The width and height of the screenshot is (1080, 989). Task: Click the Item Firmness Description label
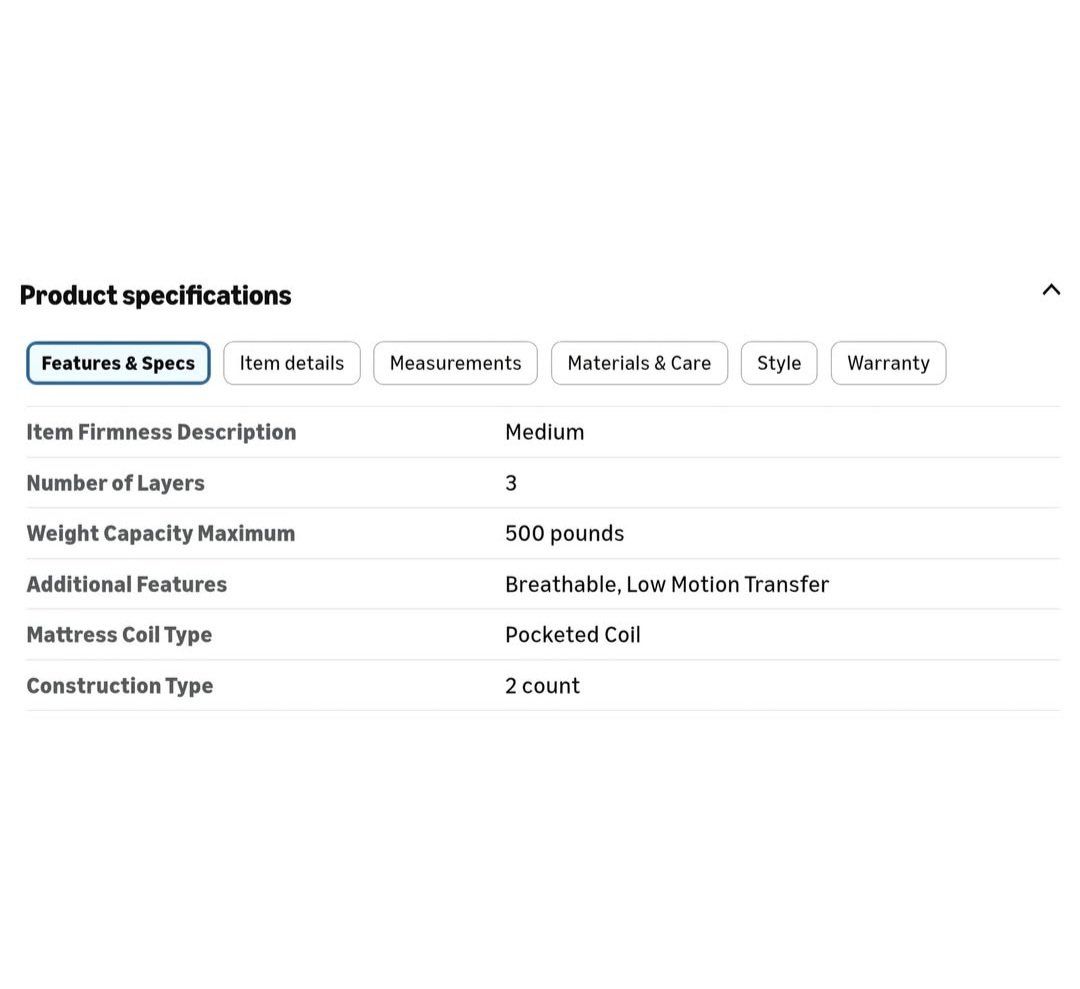(161, 432)
